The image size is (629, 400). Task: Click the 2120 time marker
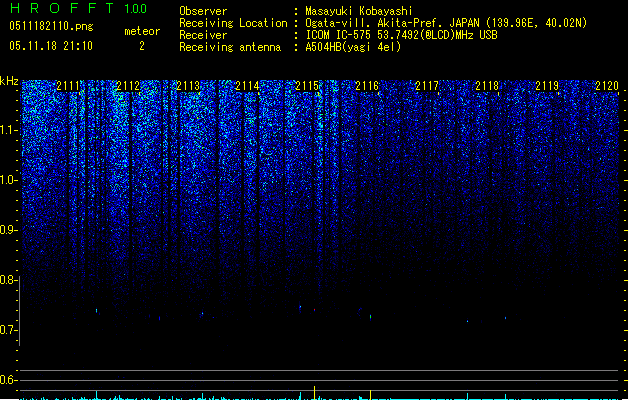pyautogui.click(x=607, y=86)
